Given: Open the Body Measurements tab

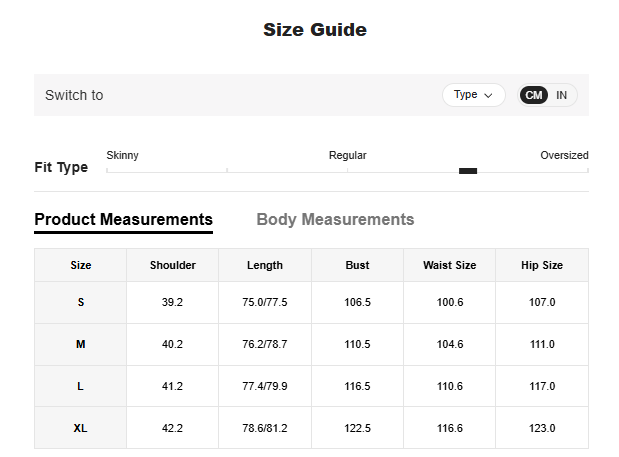Looking at the screenshot, I should tap(335, 220).
